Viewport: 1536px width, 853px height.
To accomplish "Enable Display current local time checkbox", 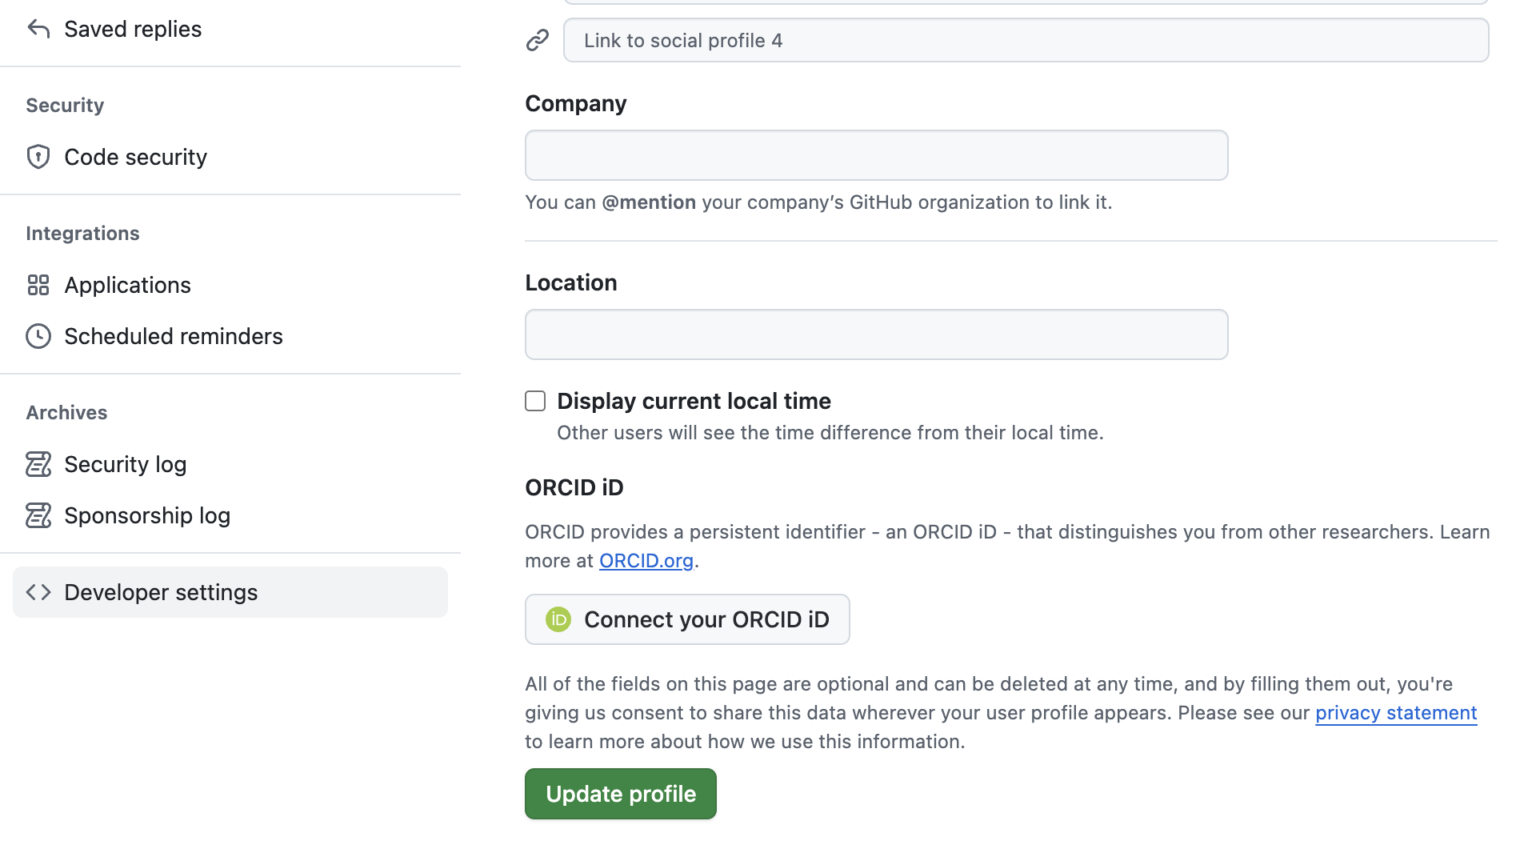I will click(536, 401).
